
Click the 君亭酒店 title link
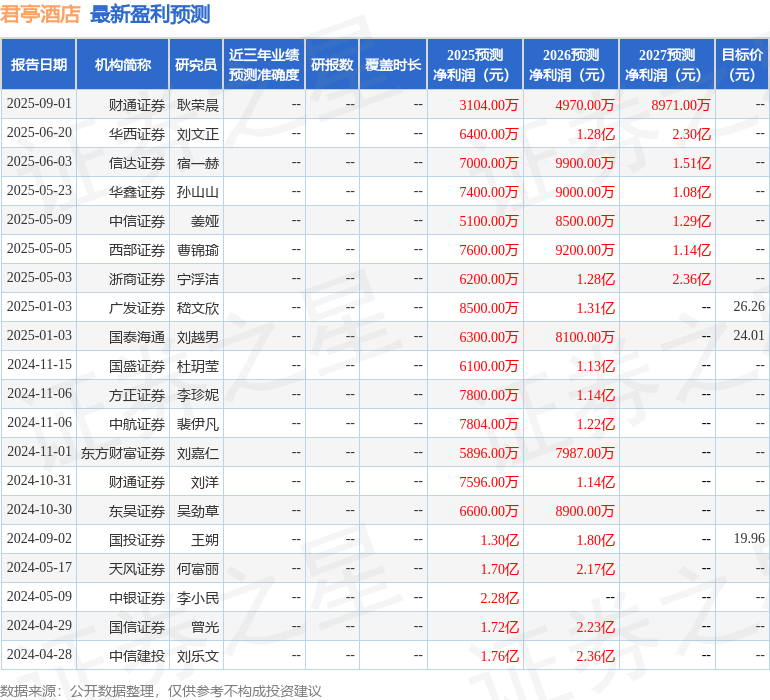tap(40, 14)
